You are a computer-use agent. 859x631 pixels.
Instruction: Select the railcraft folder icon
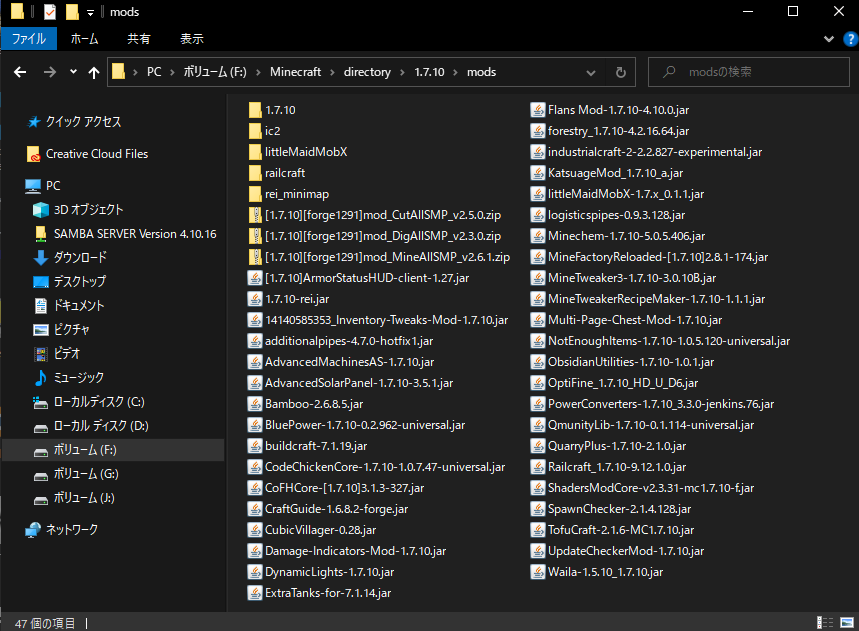255,173
